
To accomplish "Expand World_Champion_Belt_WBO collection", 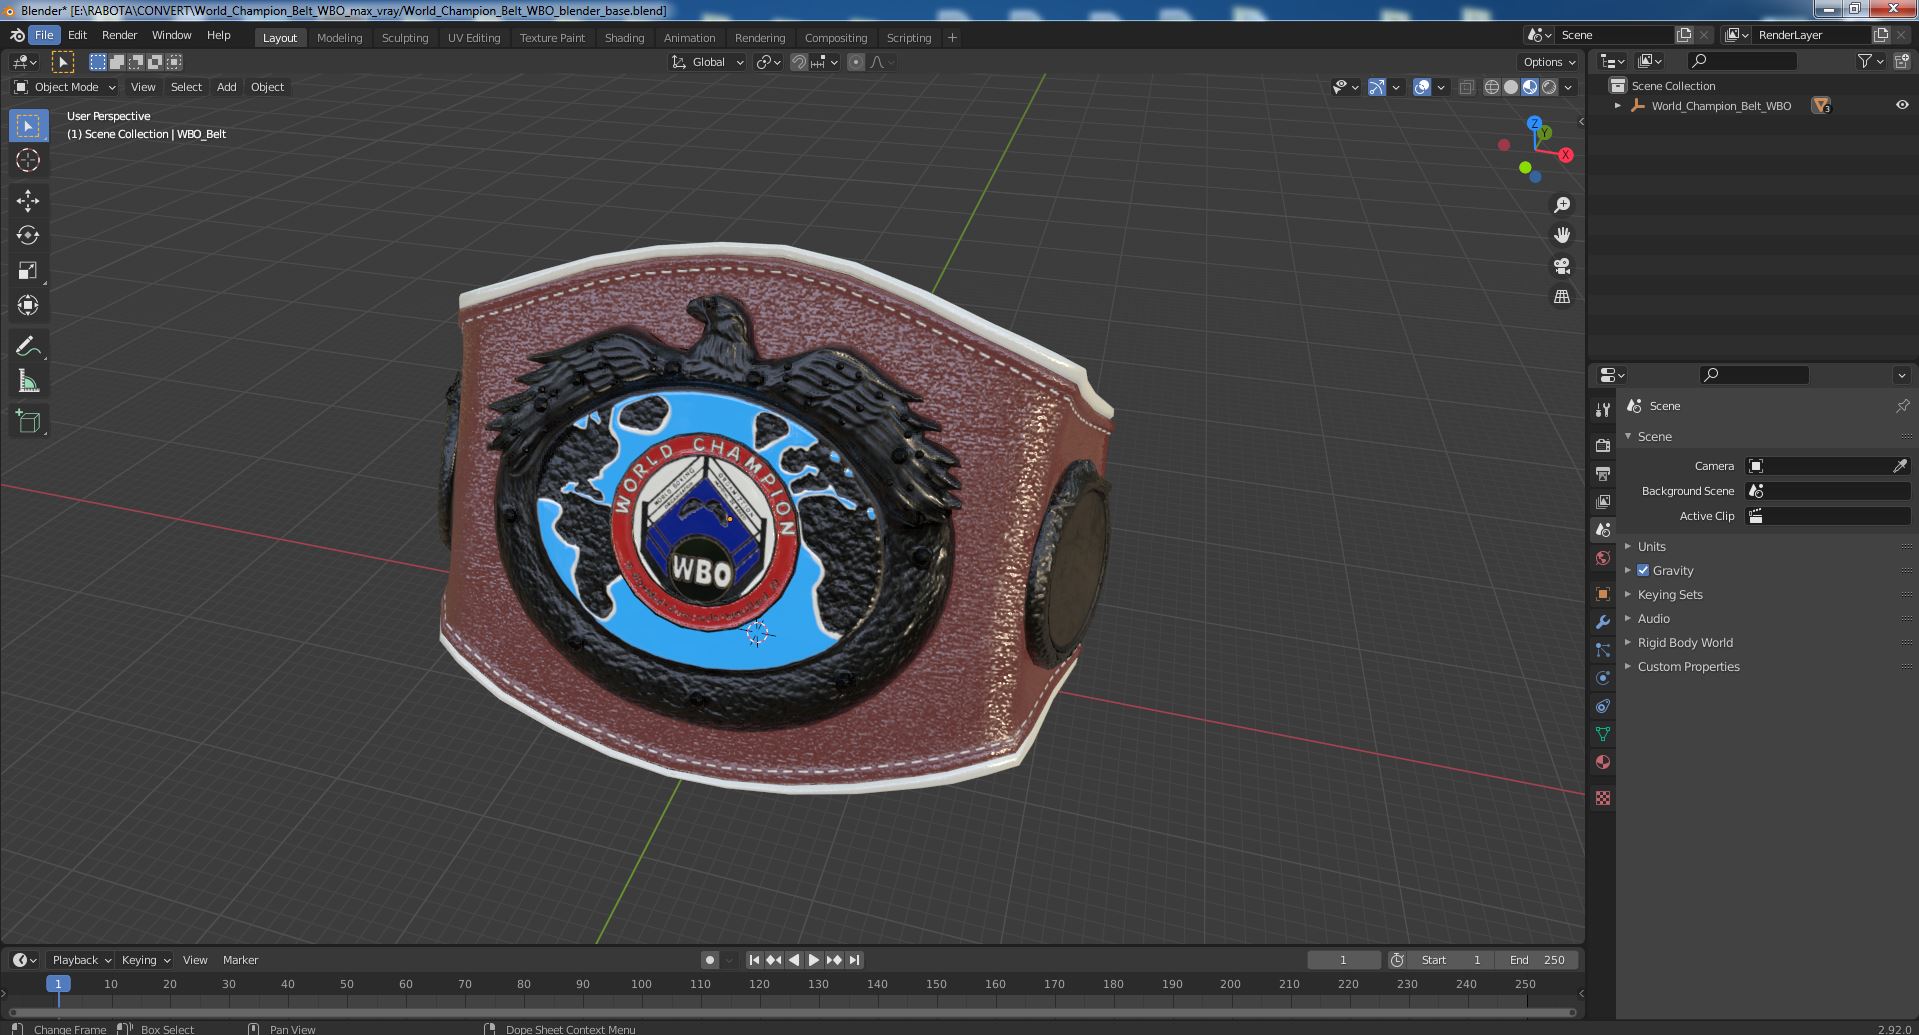I will [x=1617, y=105].
